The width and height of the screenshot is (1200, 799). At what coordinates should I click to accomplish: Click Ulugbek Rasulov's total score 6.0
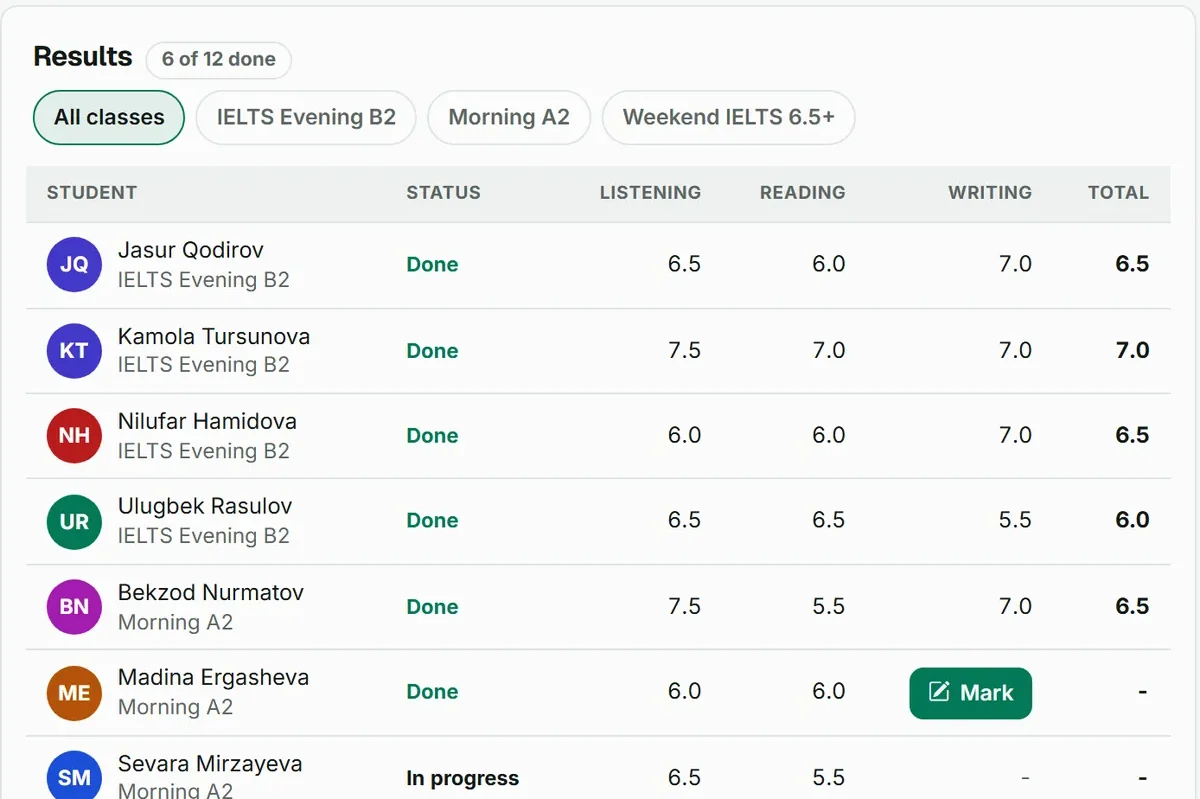pos(1132,521)
